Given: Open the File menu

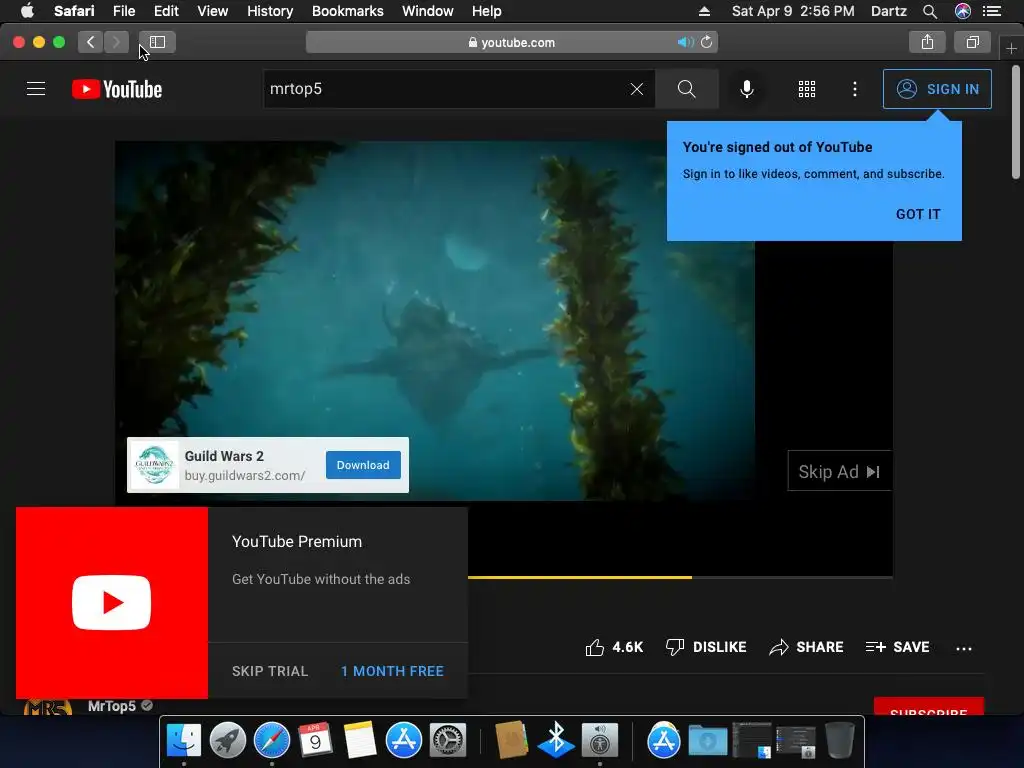Looking at the screenshot, I should 123,11.
